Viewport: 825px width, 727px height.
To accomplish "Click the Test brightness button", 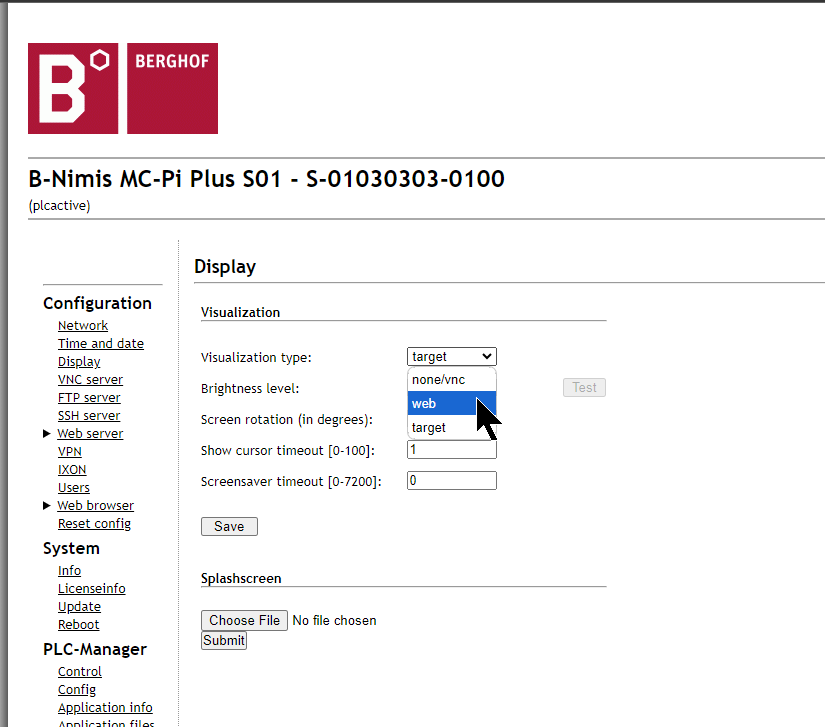I will pos(584,388).
